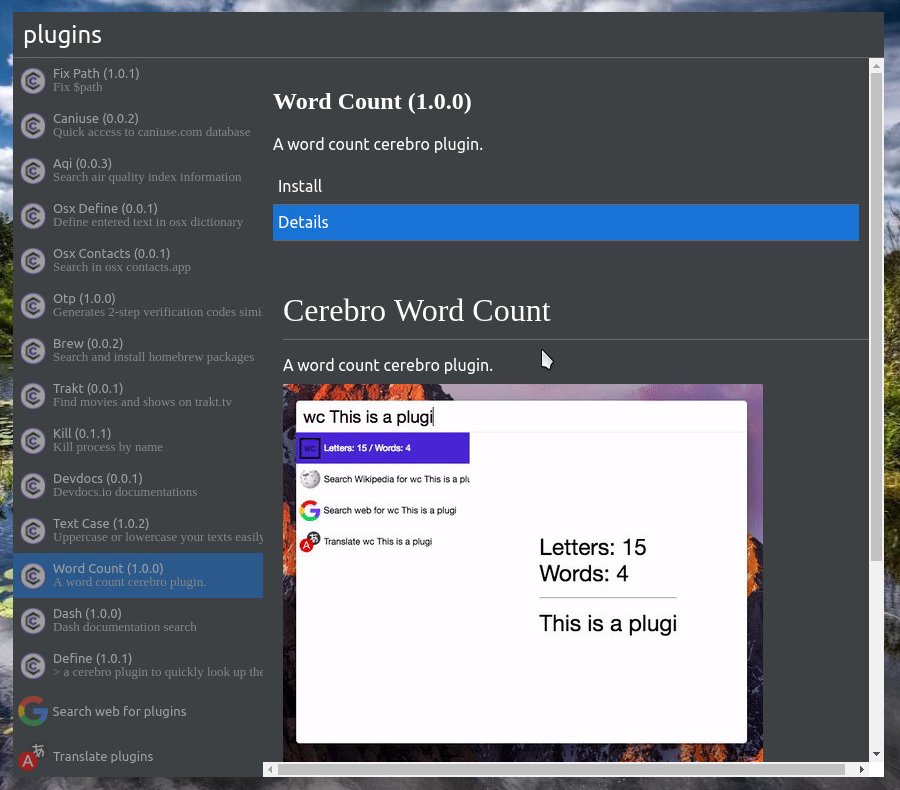The width and height of the screenshot is (900, 790).
Task: Click the Dash plugin icon
Action: tap(33, 621)
